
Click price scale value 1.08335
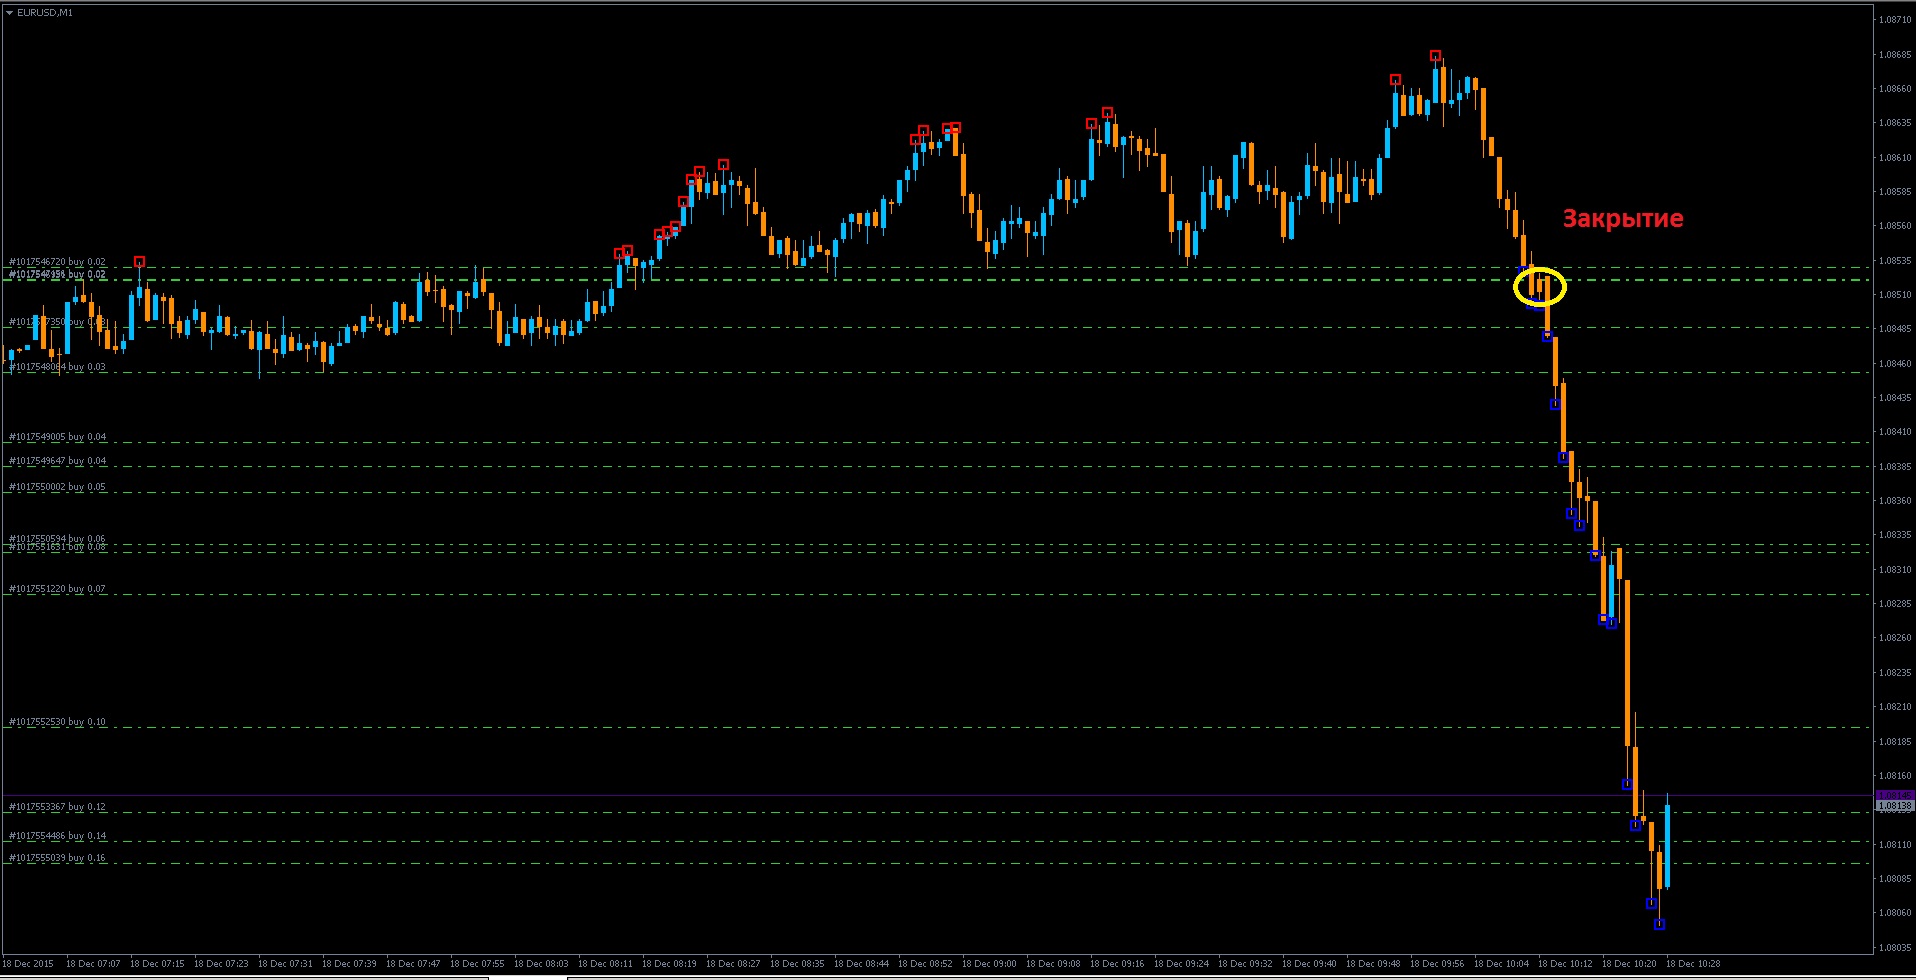1896,535
